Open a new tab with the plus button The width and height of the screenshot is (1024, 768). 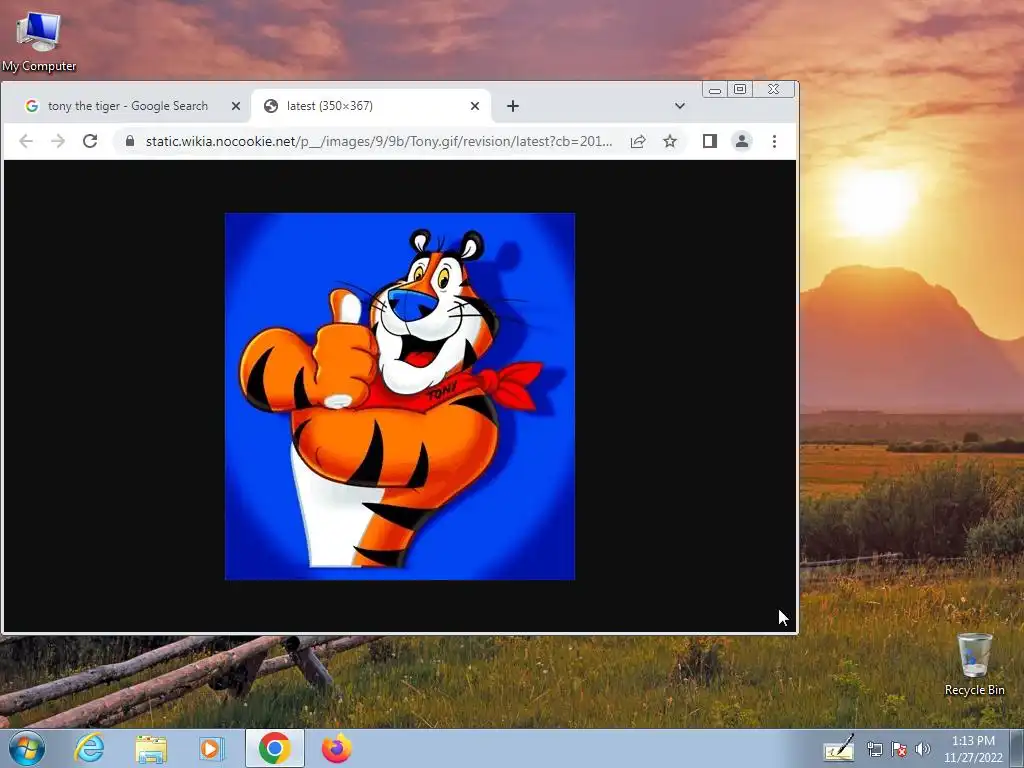[x=513, y=106]
